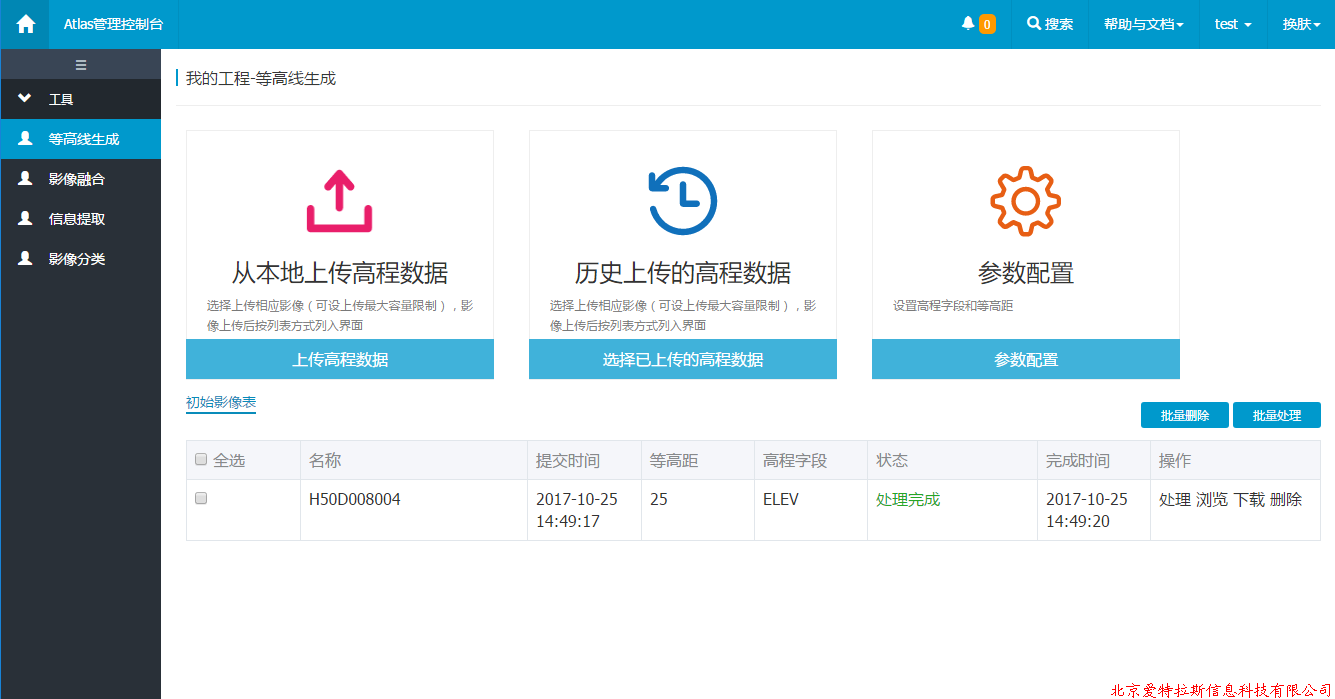Open the notification bell icon
The height and width of the screenshot is (699, 1335).
click(968, 24)
